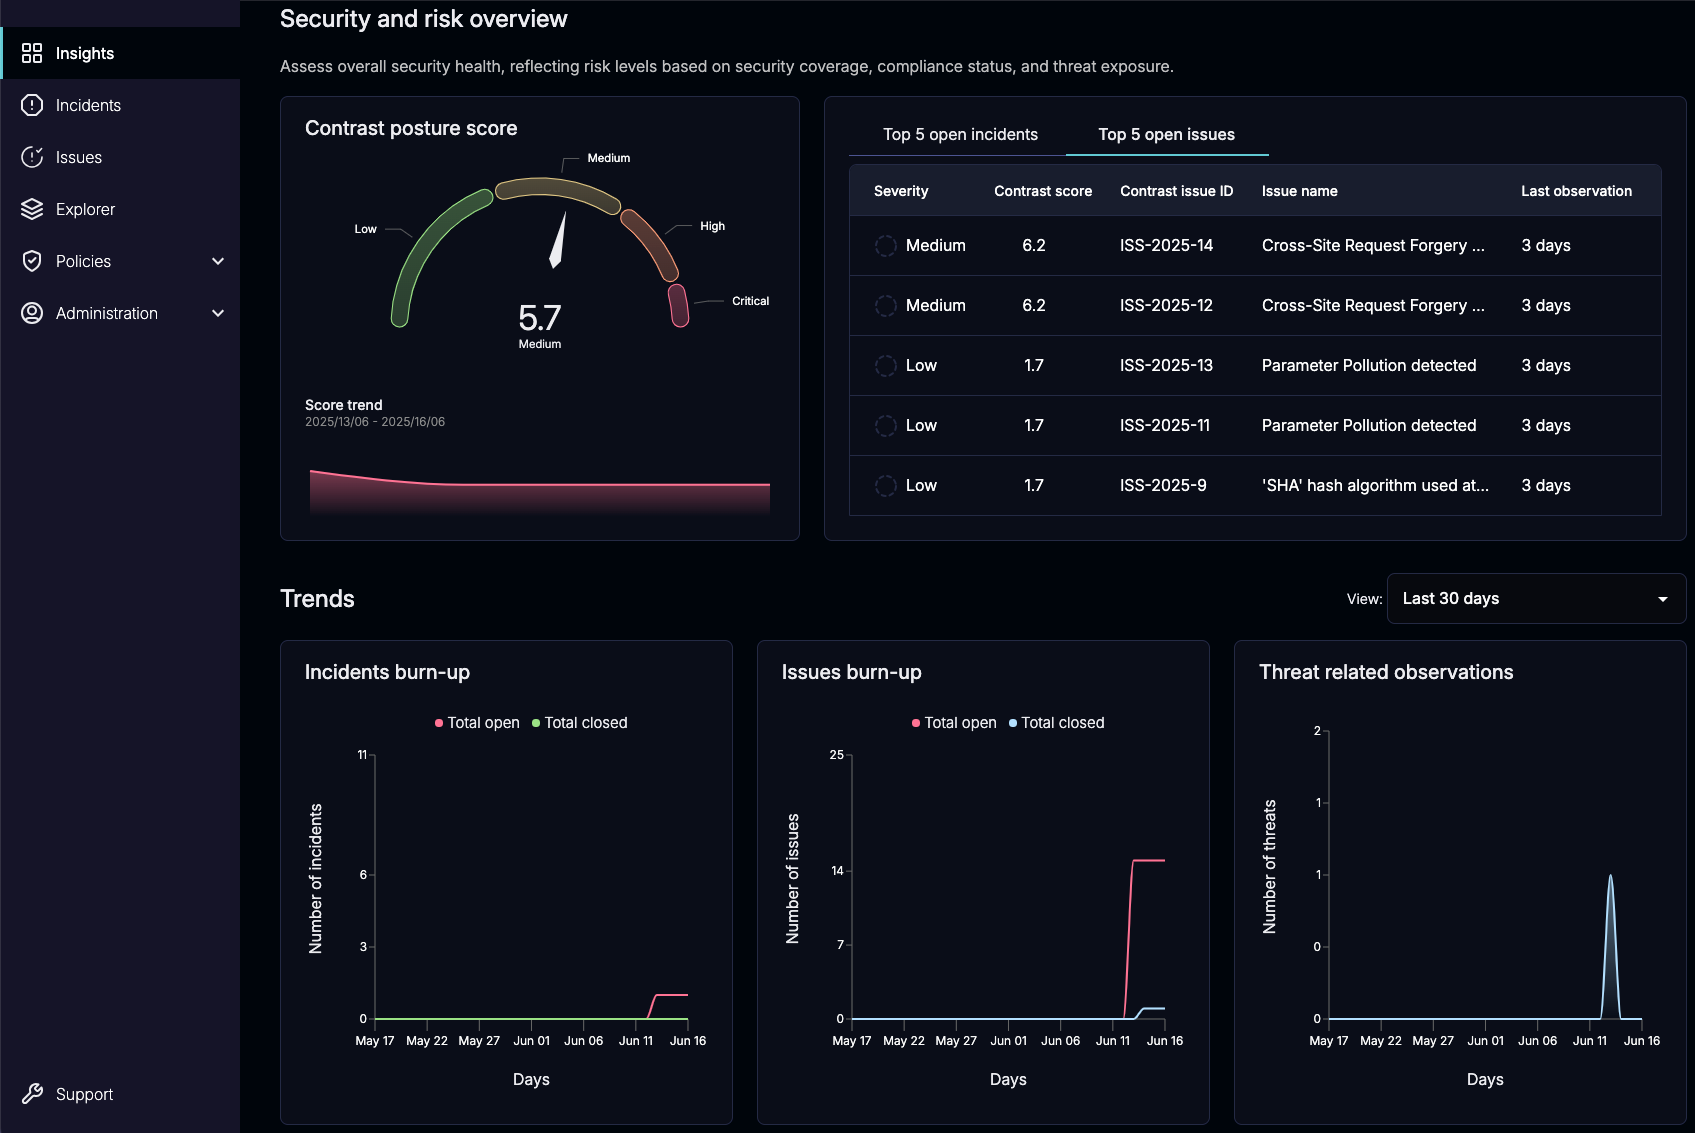Screen dimensions: 1695x1133
Task: Toggle Total open in Issues burn-up legend
Action: pos(954,722)
